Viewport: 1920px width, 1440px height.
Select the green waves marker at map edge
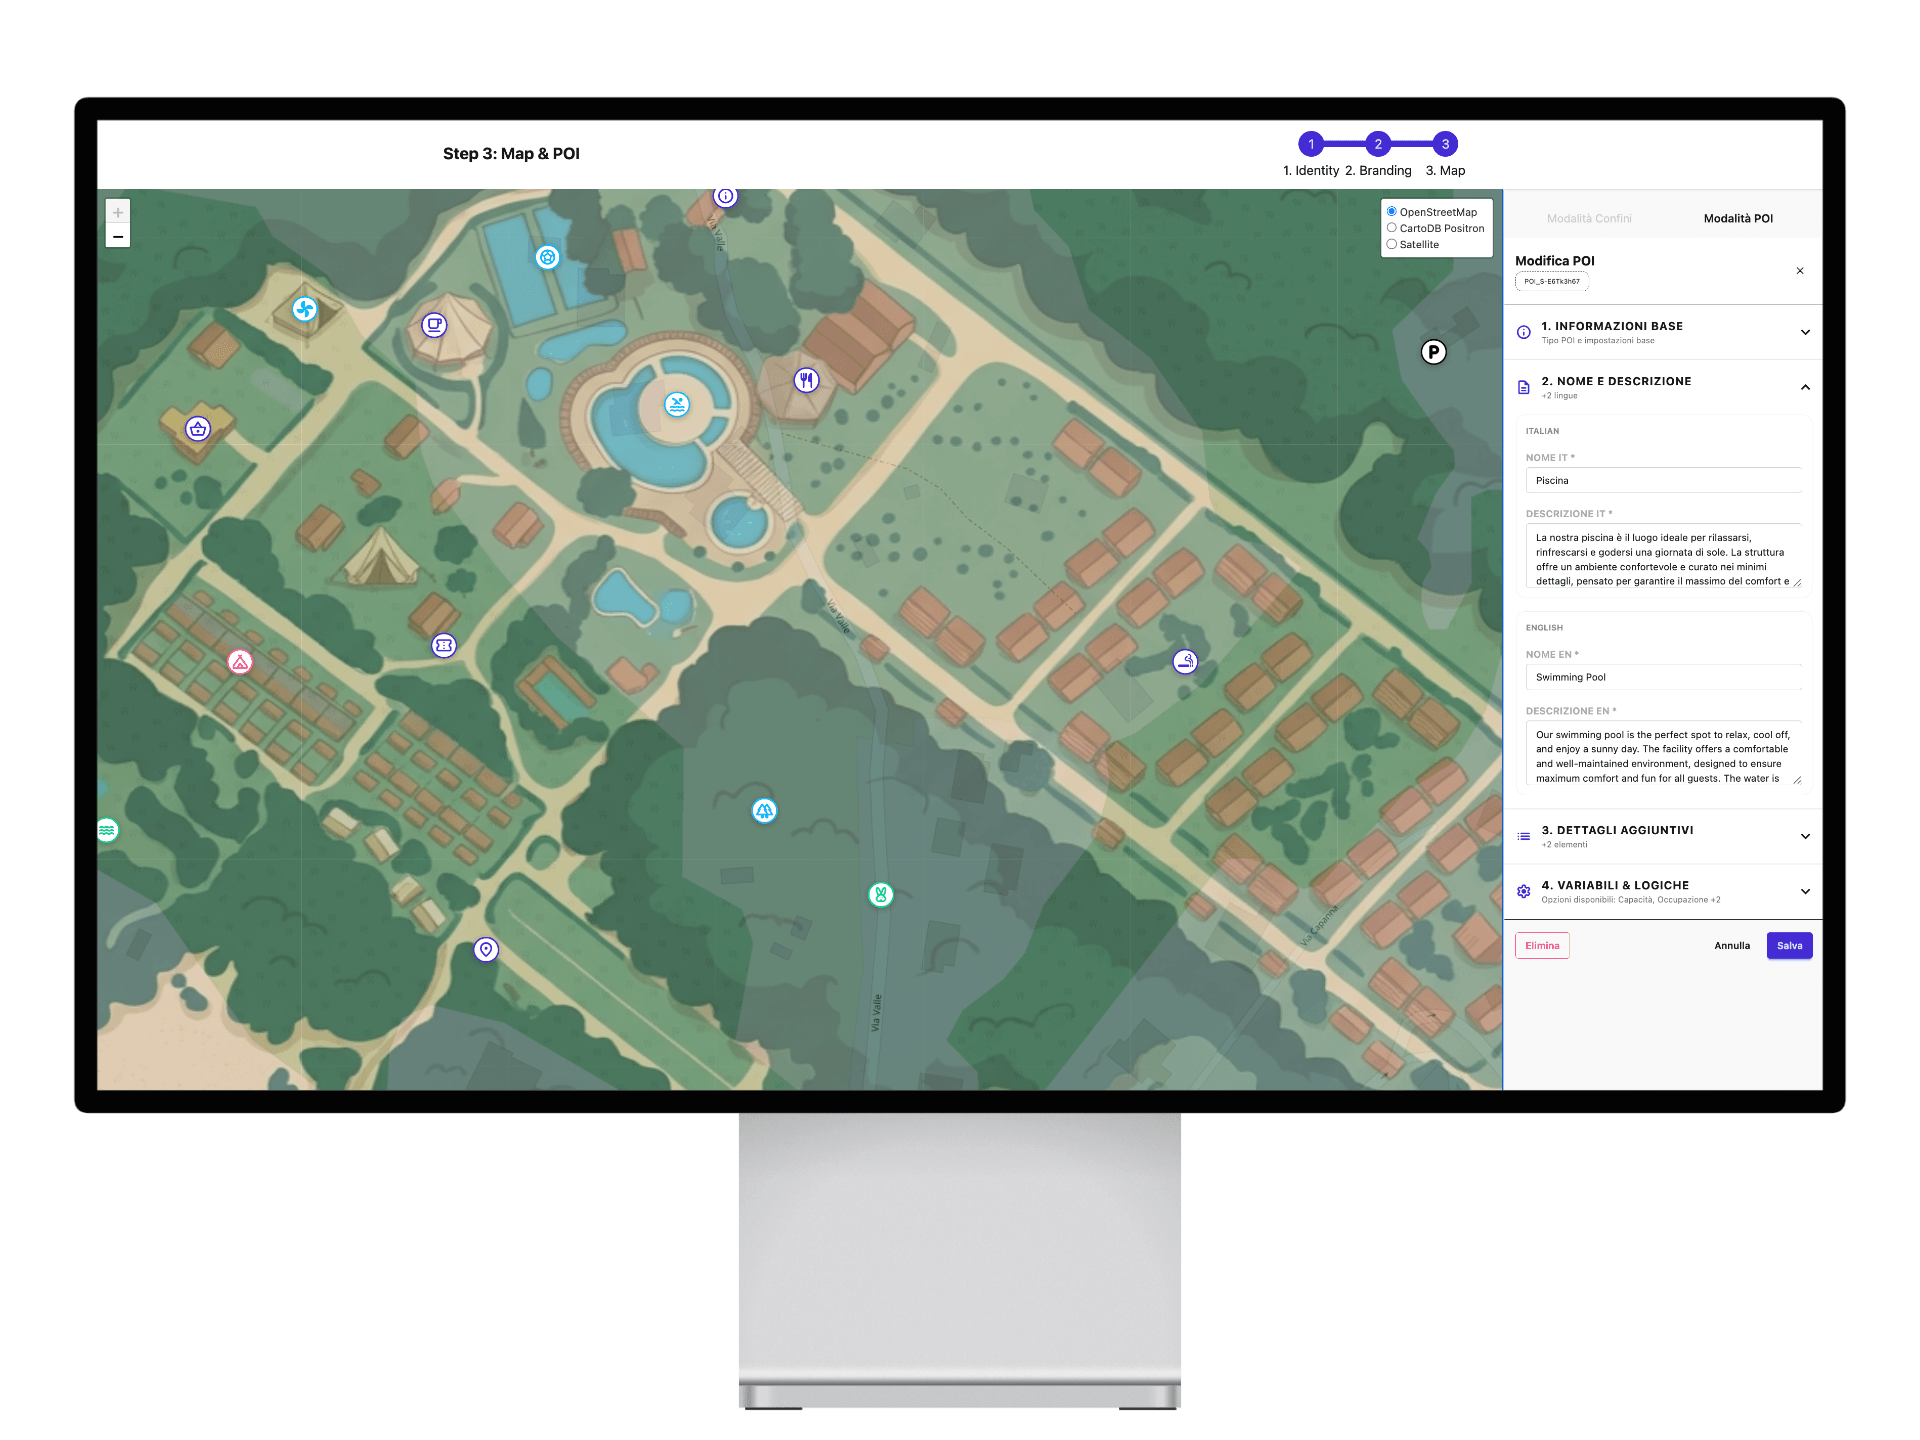pos(107,830)
